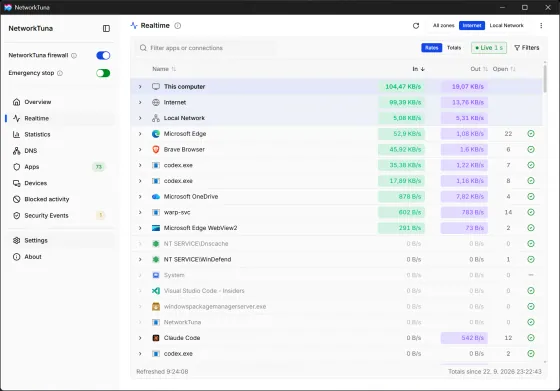Click allowed status icon for Microsoft OneDrive
The image size is (560, 391).
[x=531, y=197]
